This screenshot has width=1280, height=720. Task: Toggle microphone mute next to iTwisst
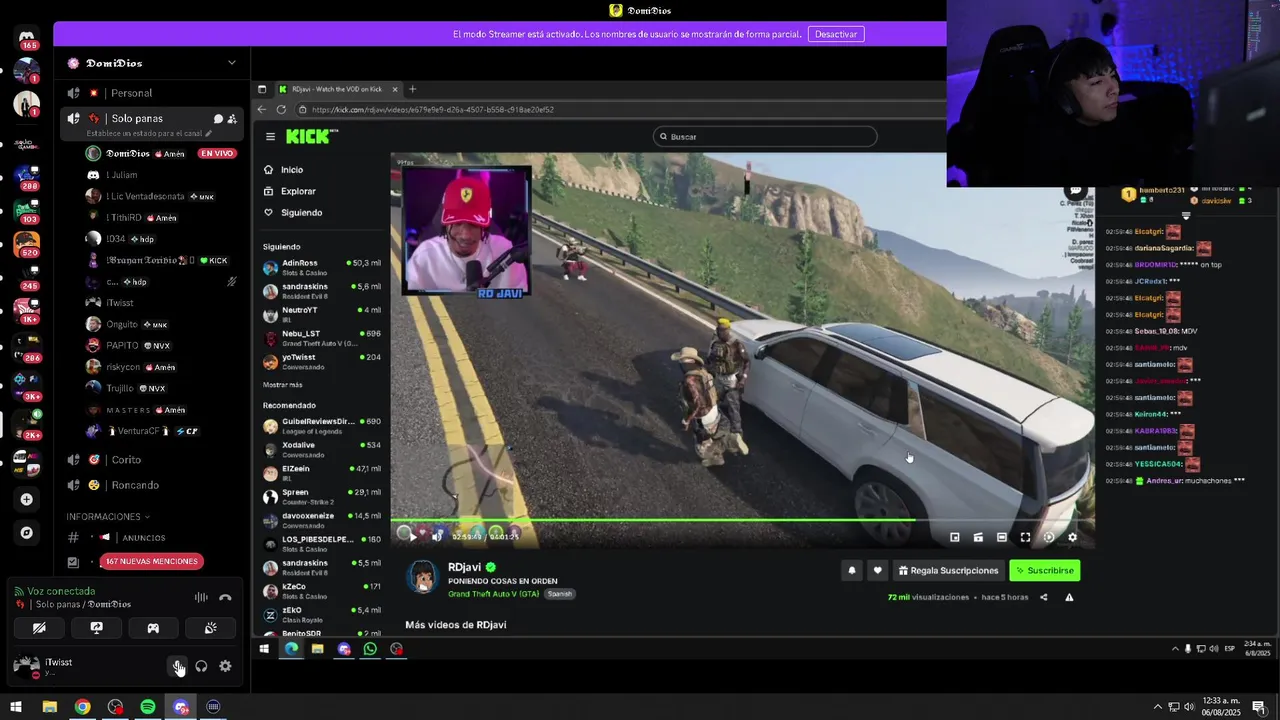click(x=177, y=666)
